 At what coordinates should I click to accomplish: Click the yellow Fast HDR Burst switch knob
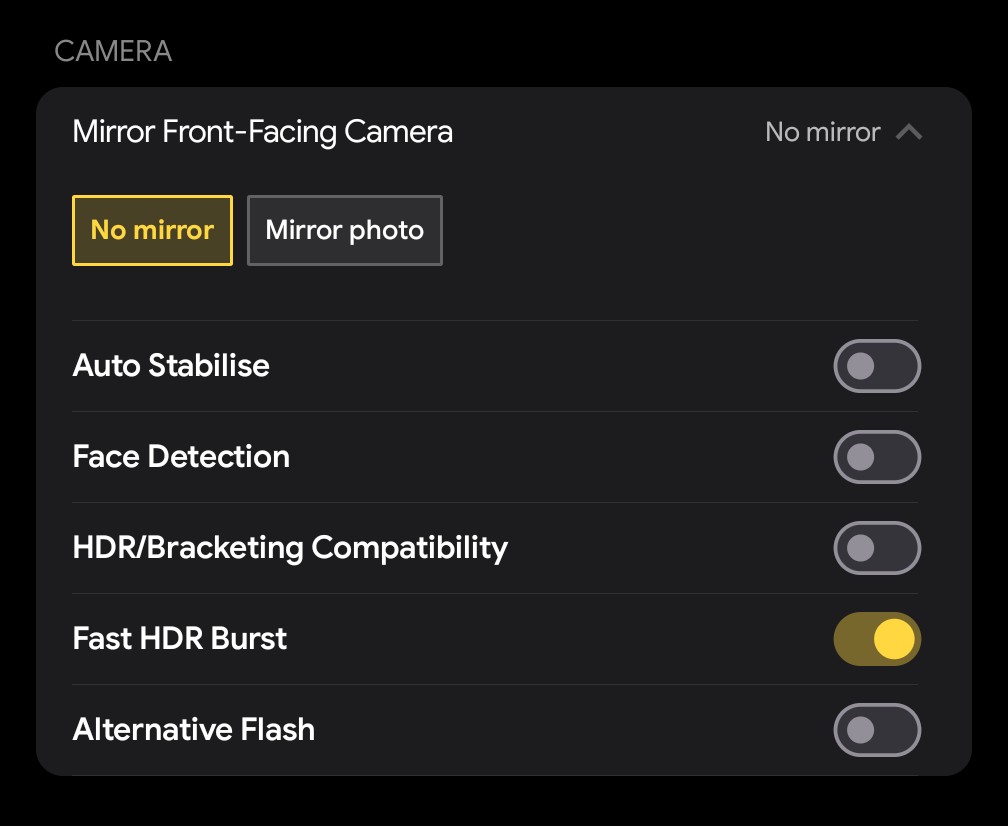(893, 639)
